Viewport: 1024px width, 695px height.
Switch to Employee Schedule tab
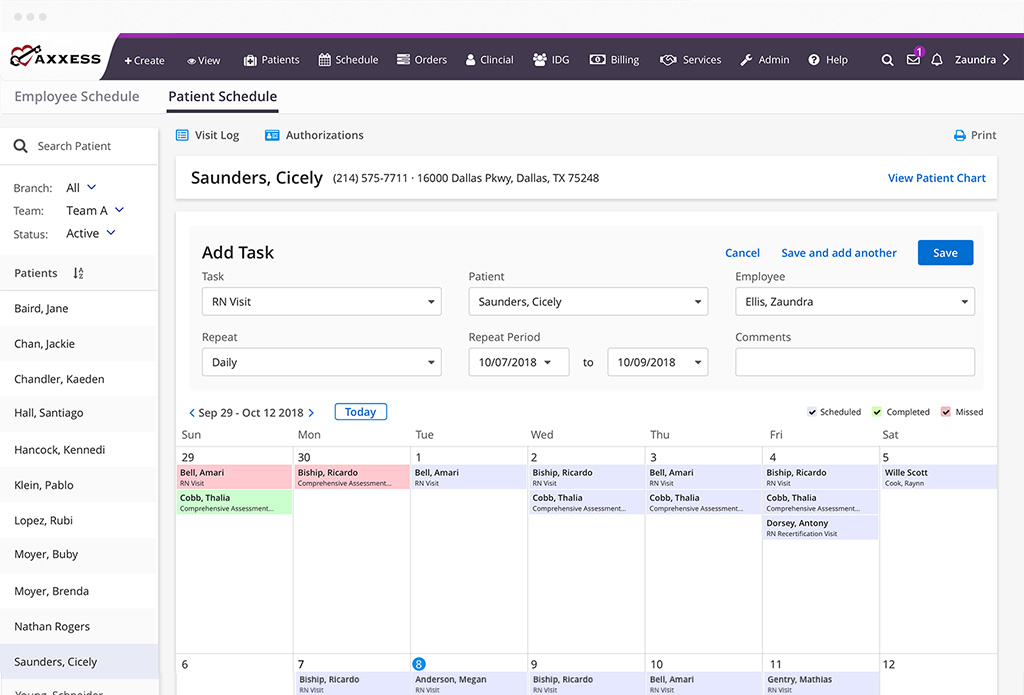[x=77, y=97]
